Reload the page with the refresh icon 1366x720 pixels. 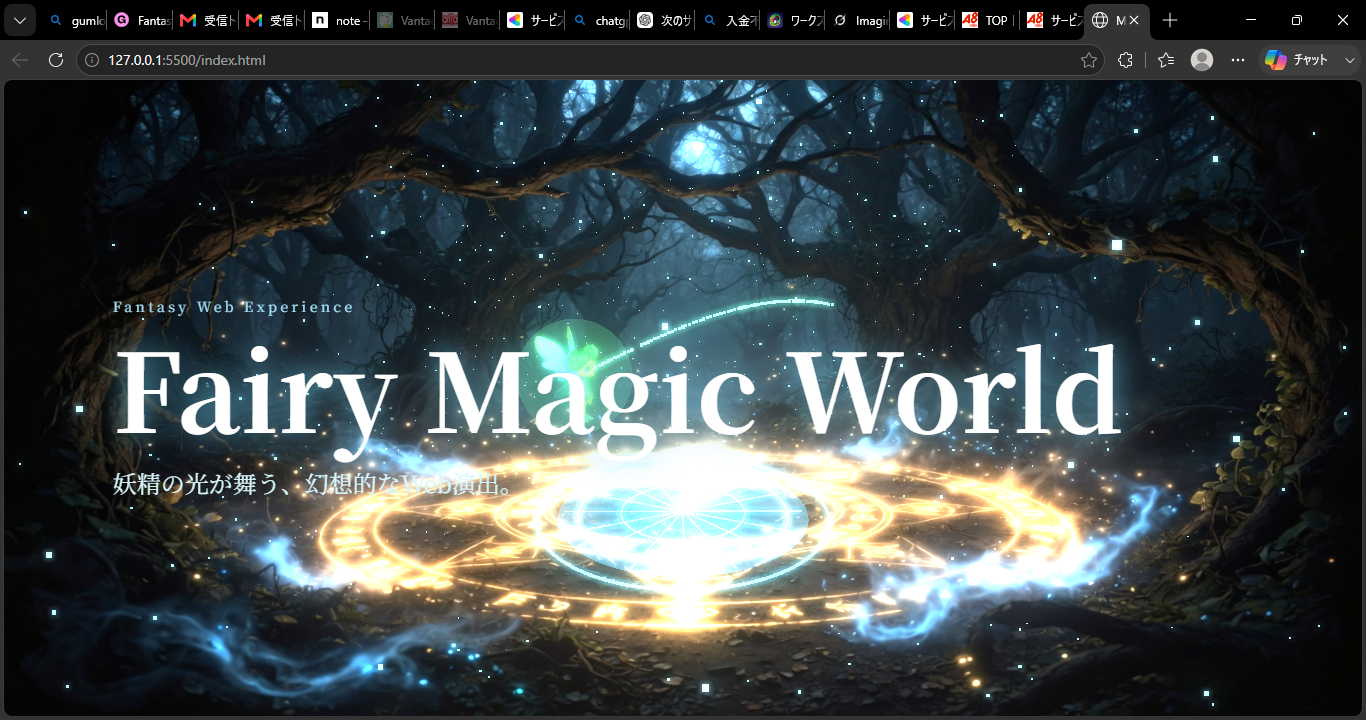point(56,60)
